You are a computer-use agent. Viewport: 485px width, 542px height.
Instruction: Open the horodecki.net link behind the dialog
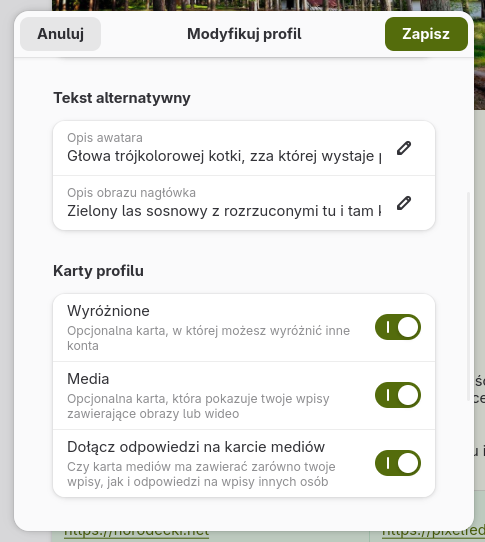point(137,534)
